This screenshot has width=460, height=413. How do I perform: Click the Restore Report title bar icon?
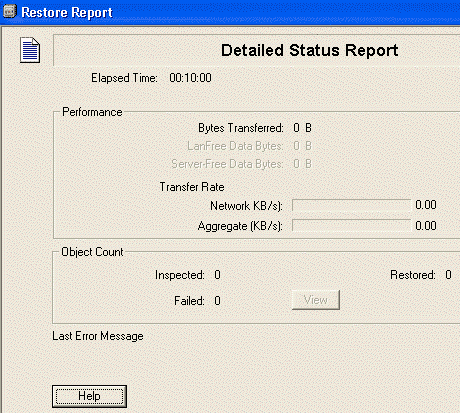(x=10, y=11)
